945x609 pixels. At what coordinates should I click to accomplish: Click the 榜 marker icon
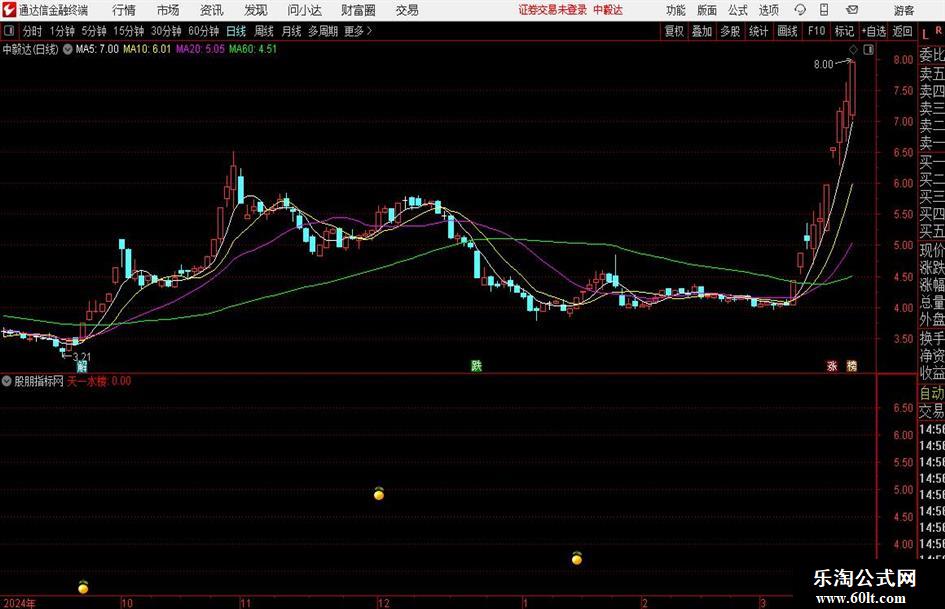pos(852,365)
